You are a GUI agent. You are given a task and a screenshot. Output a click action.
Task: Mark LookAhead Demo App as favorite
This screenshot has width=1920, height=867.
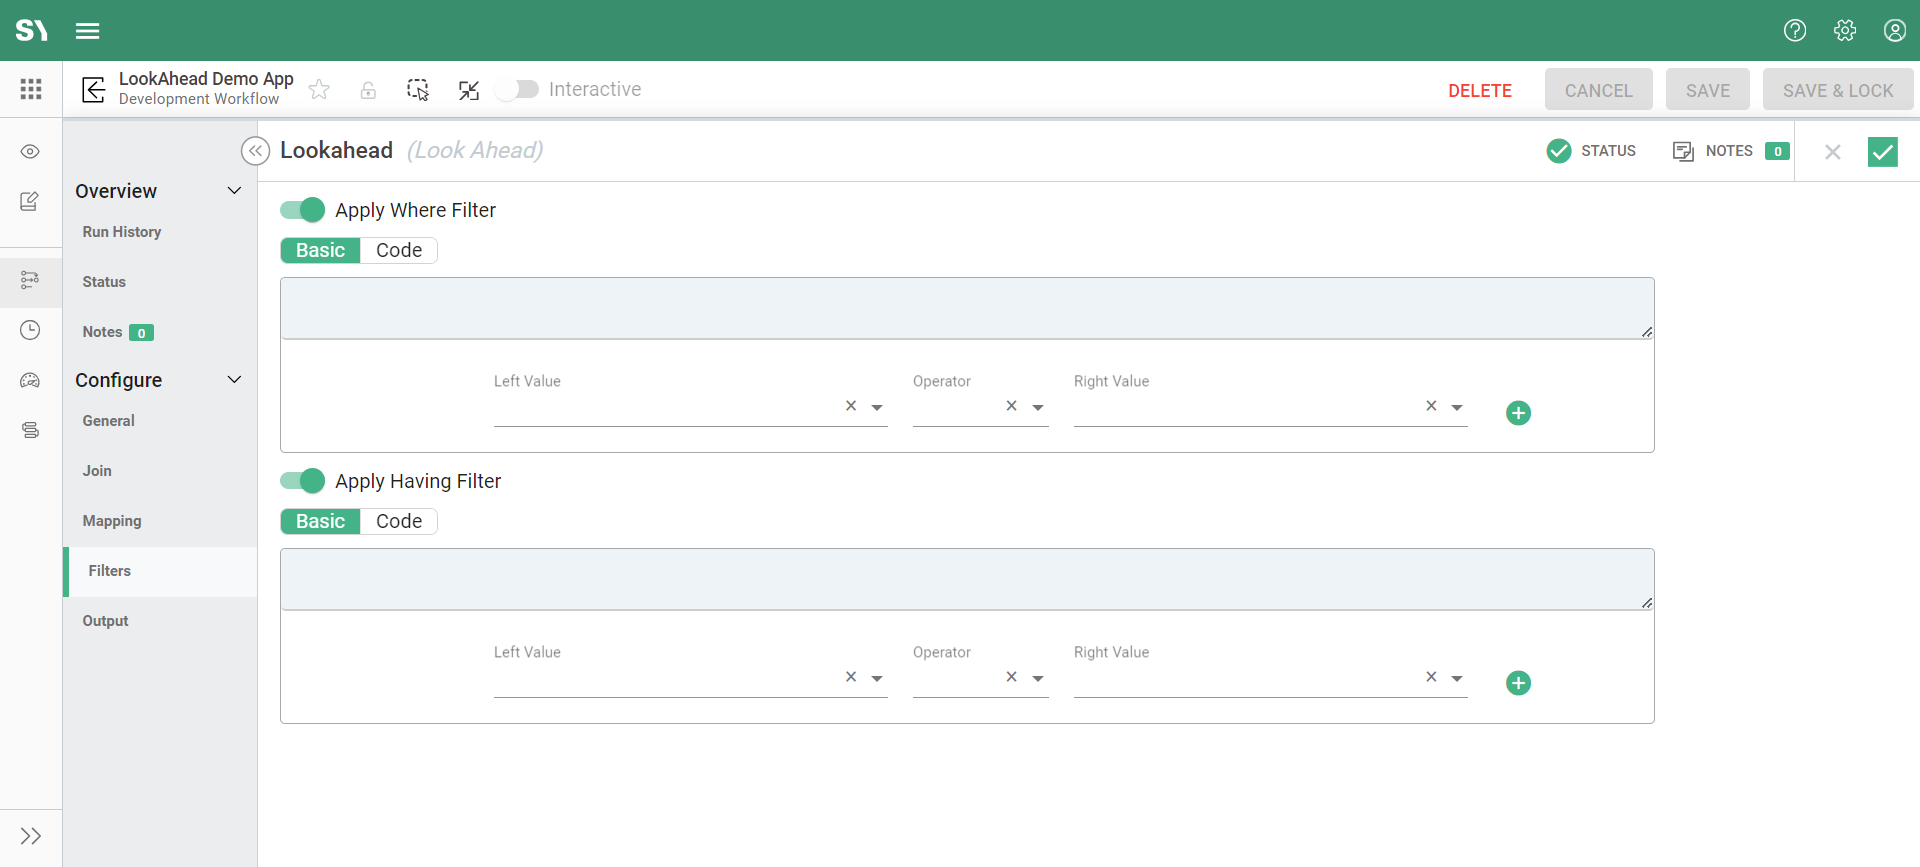(x=319, y=90)
